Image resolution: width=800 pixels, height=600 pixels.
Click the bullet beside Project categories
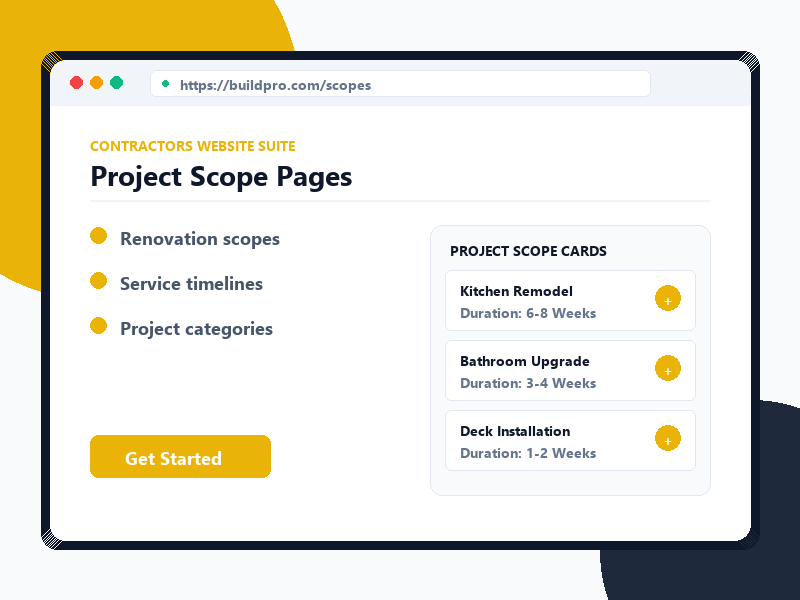[x=98, y=326]
